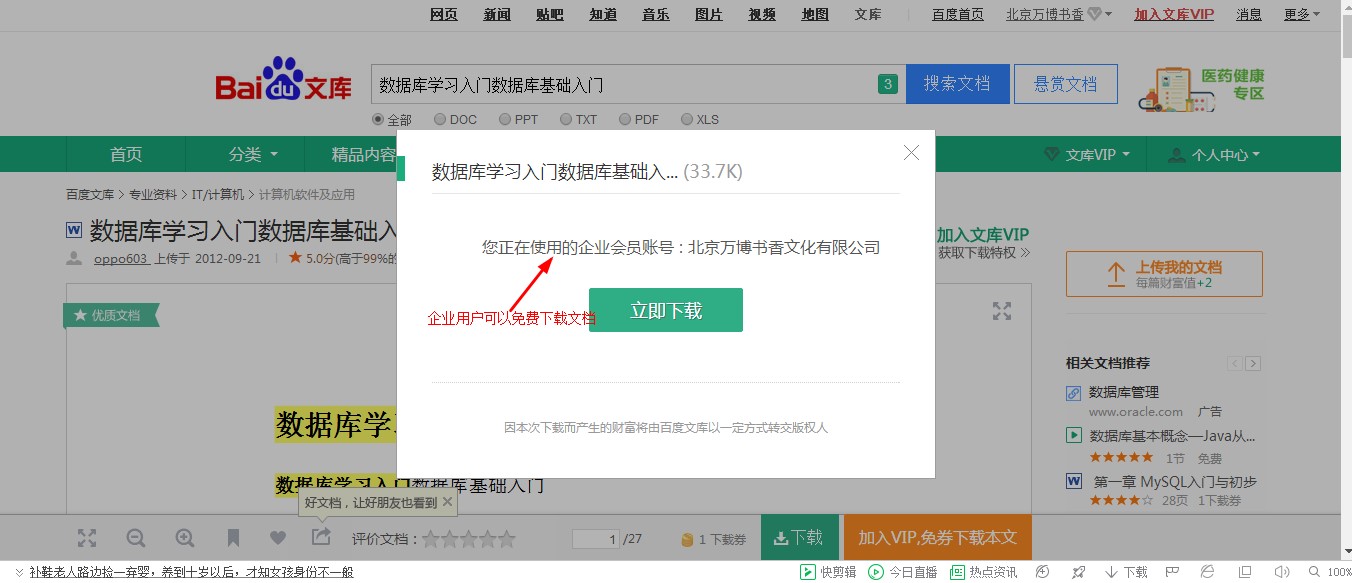Click the page number input field
The height and width of the screenshot is (583, 1352).
[596, 539]
